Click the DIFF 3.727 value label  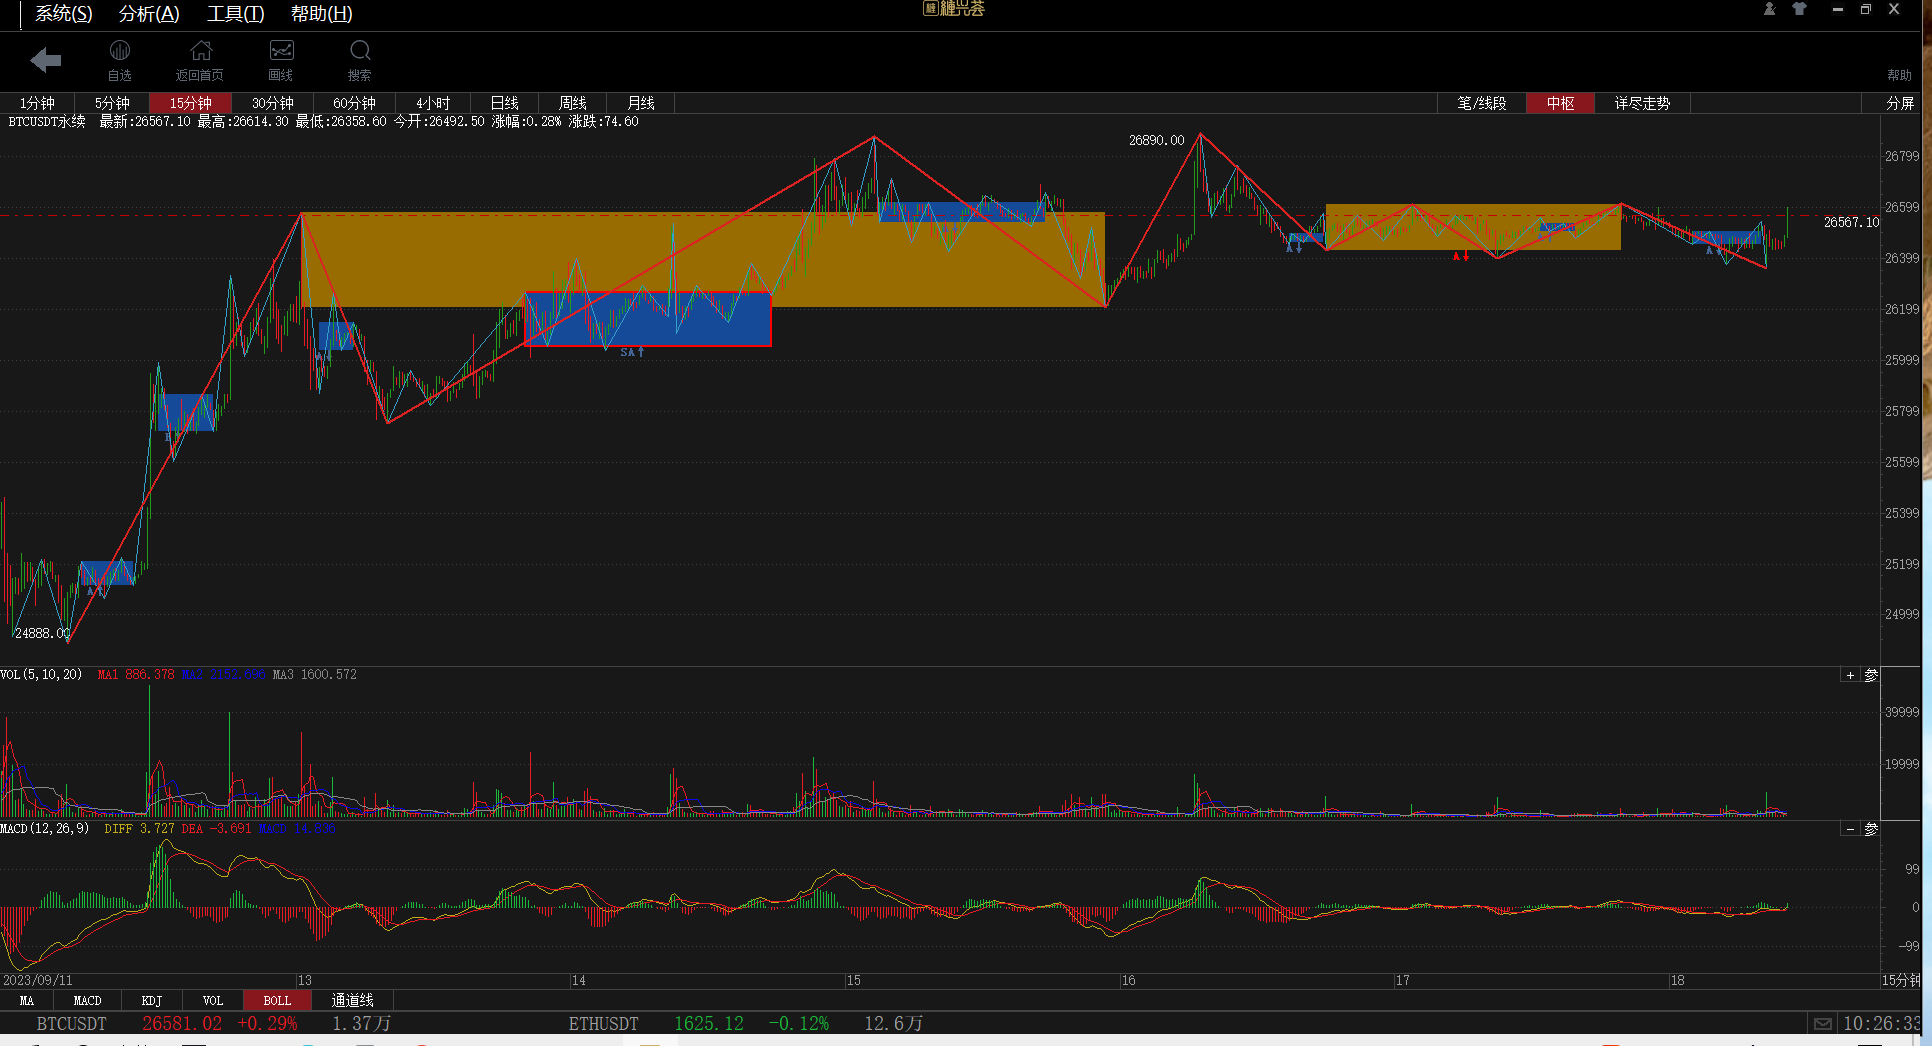point(140,829)
